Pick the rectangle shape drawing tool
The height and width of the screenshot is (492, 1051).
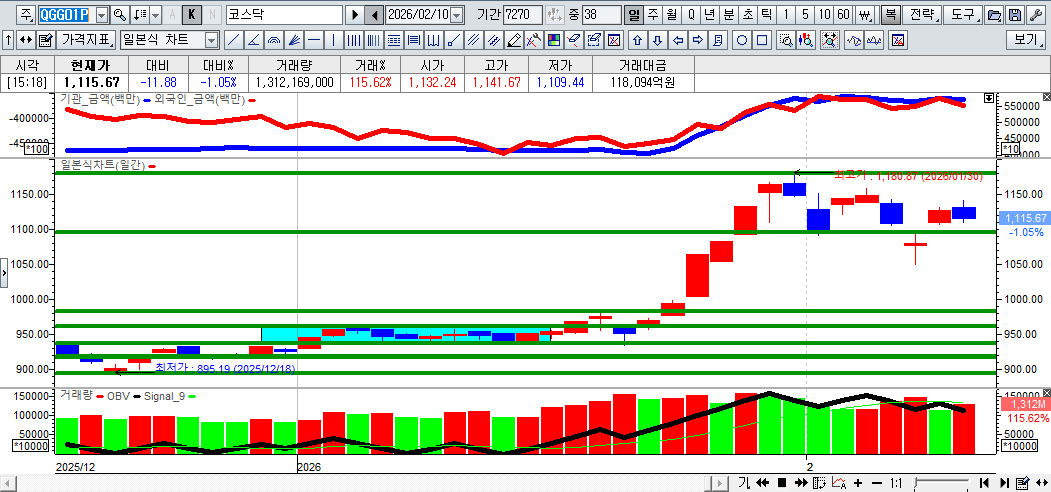pos(762,40)
